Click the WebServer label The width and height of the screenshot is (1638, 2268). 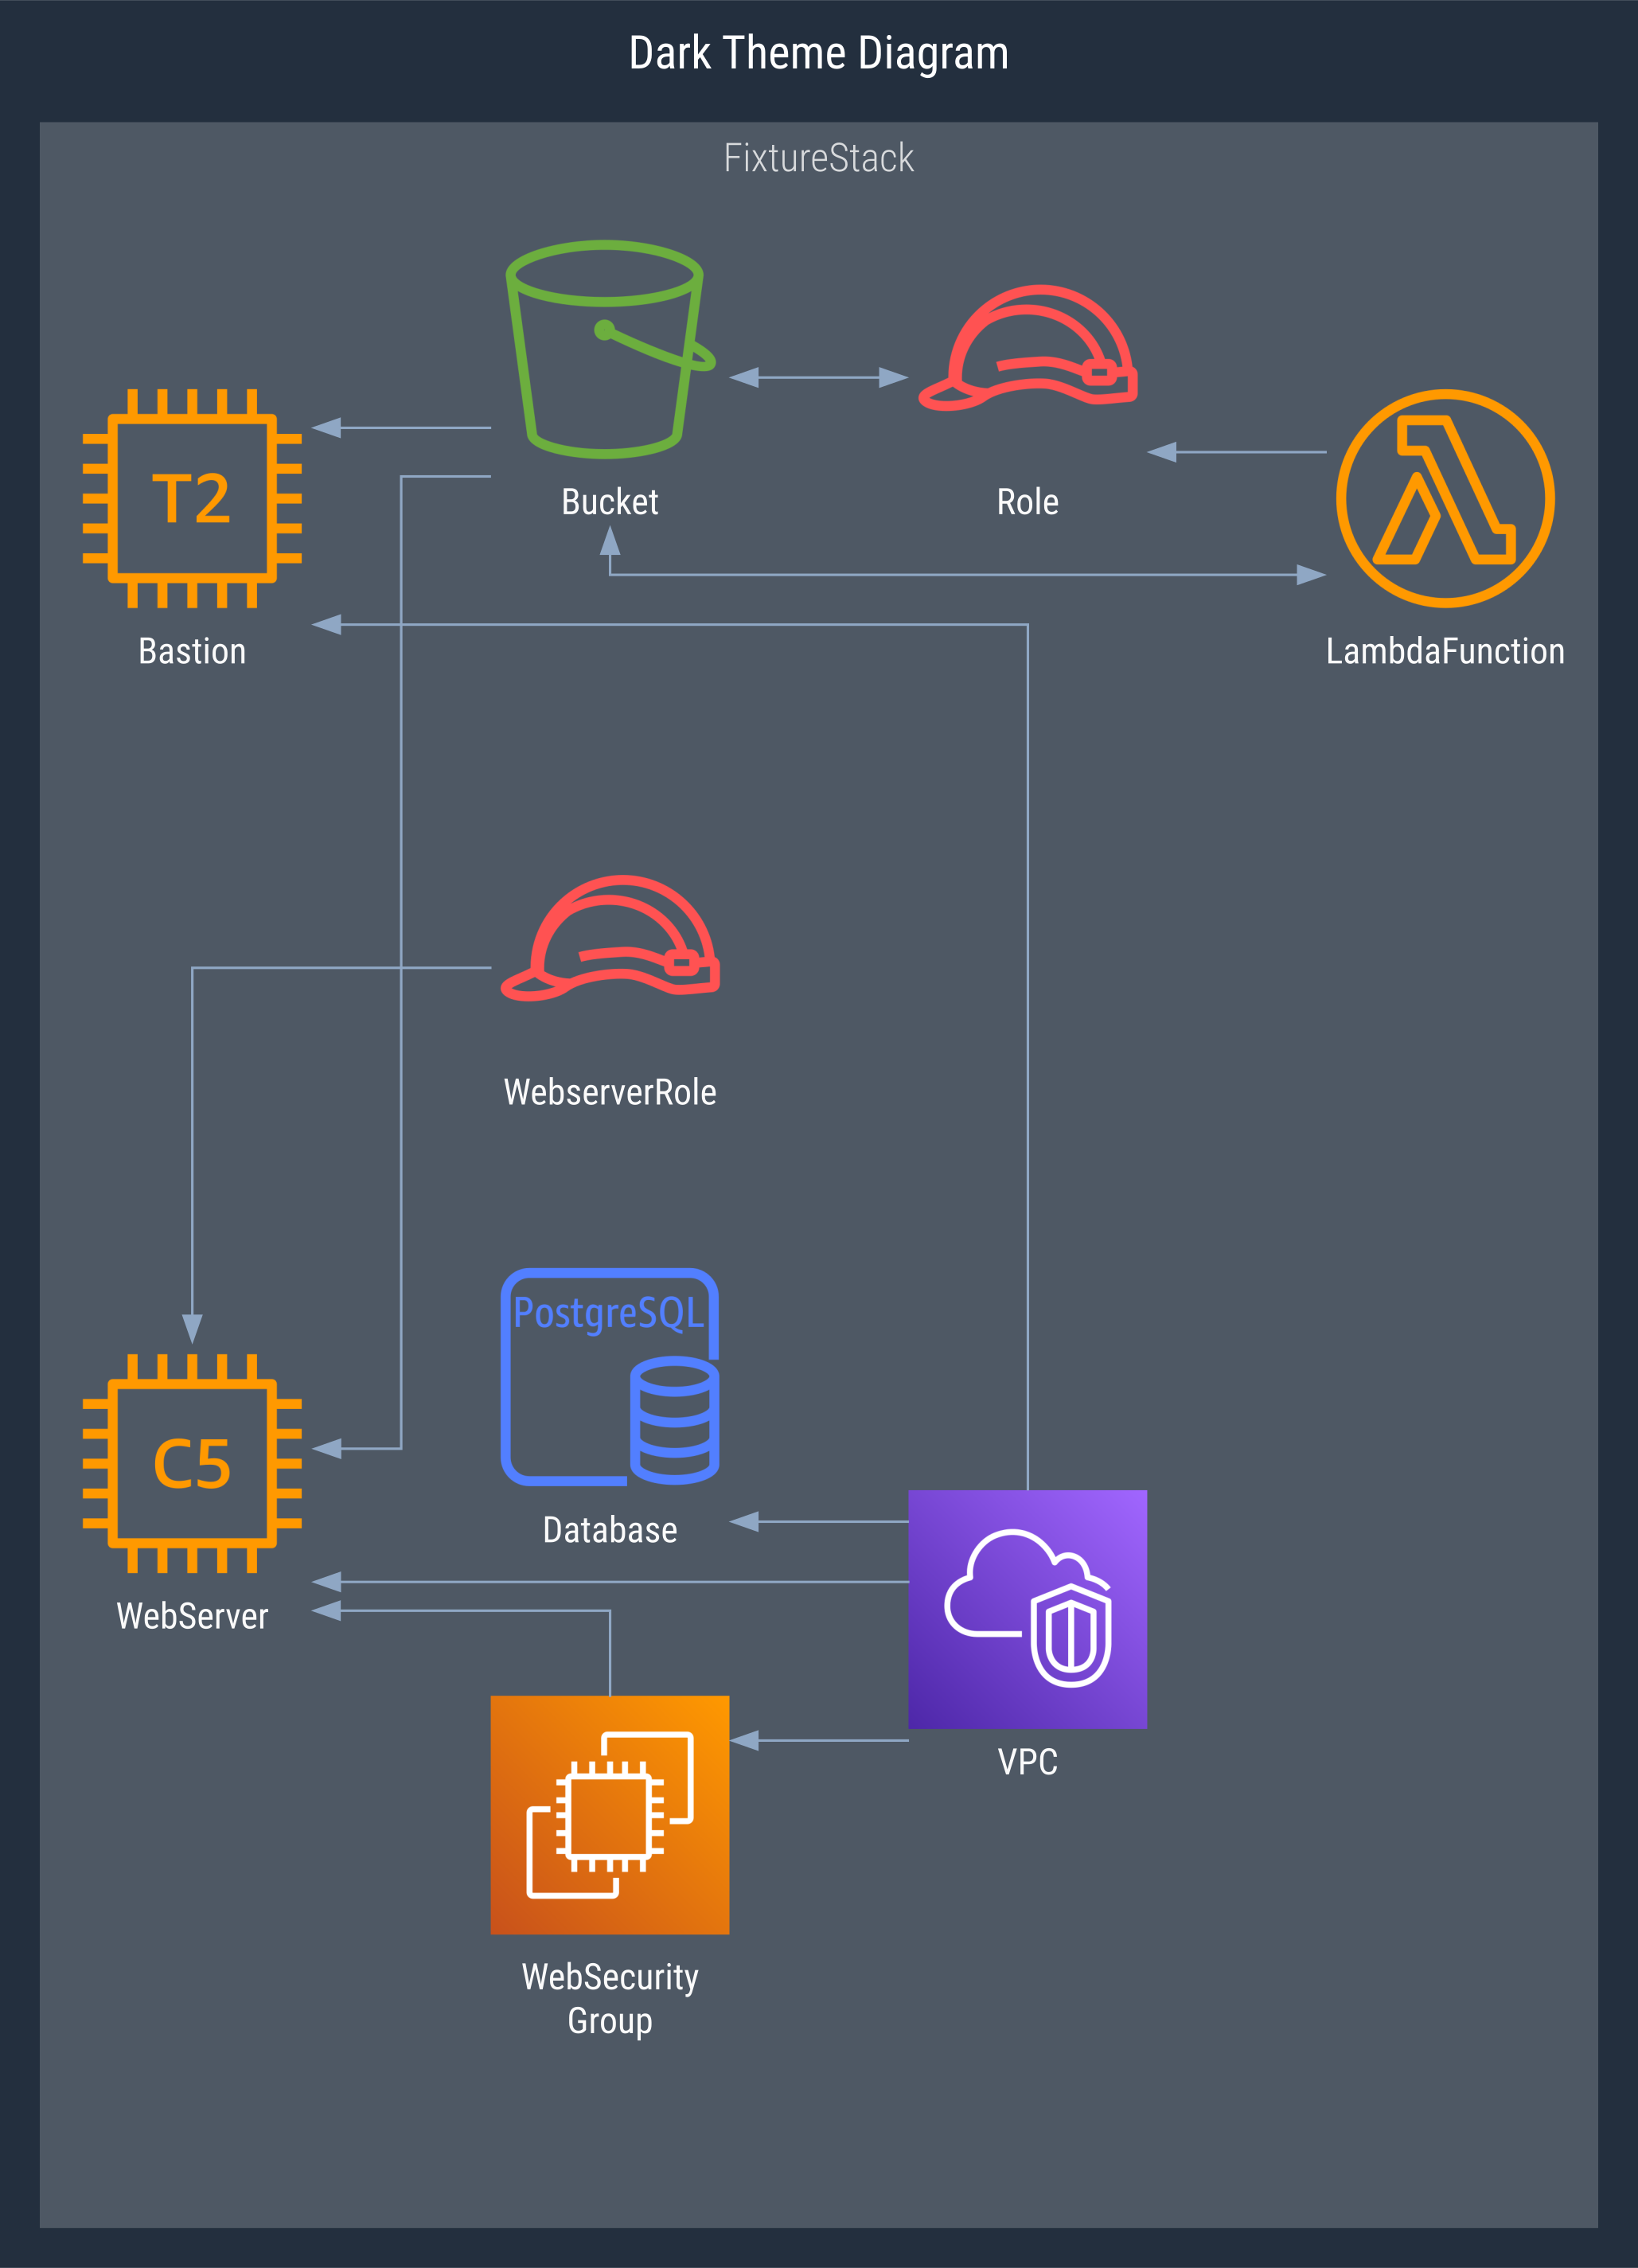(192, 1616)
